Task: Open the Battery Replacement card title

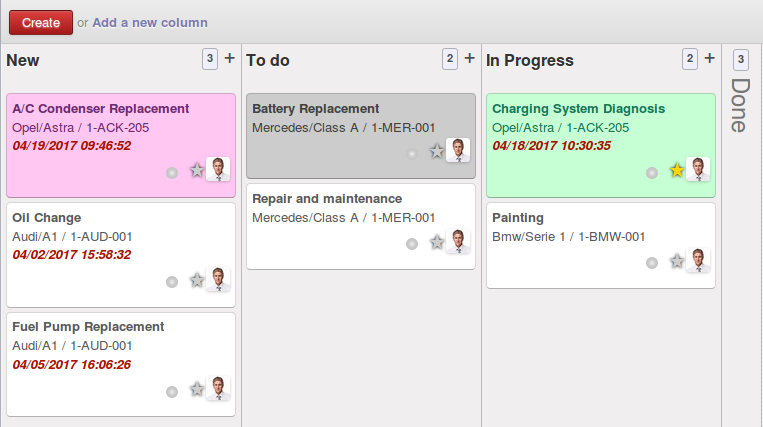Action: pyautogui.click(x=315, y=108)
